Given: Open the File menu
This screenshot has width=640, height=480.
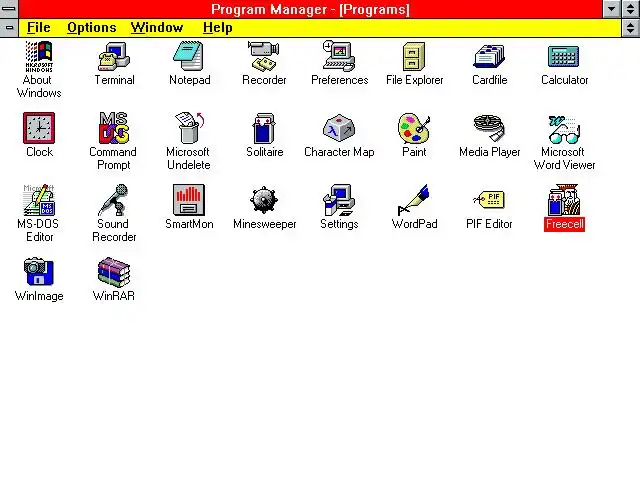Looking at the screenshot, I should coord(39,28).
